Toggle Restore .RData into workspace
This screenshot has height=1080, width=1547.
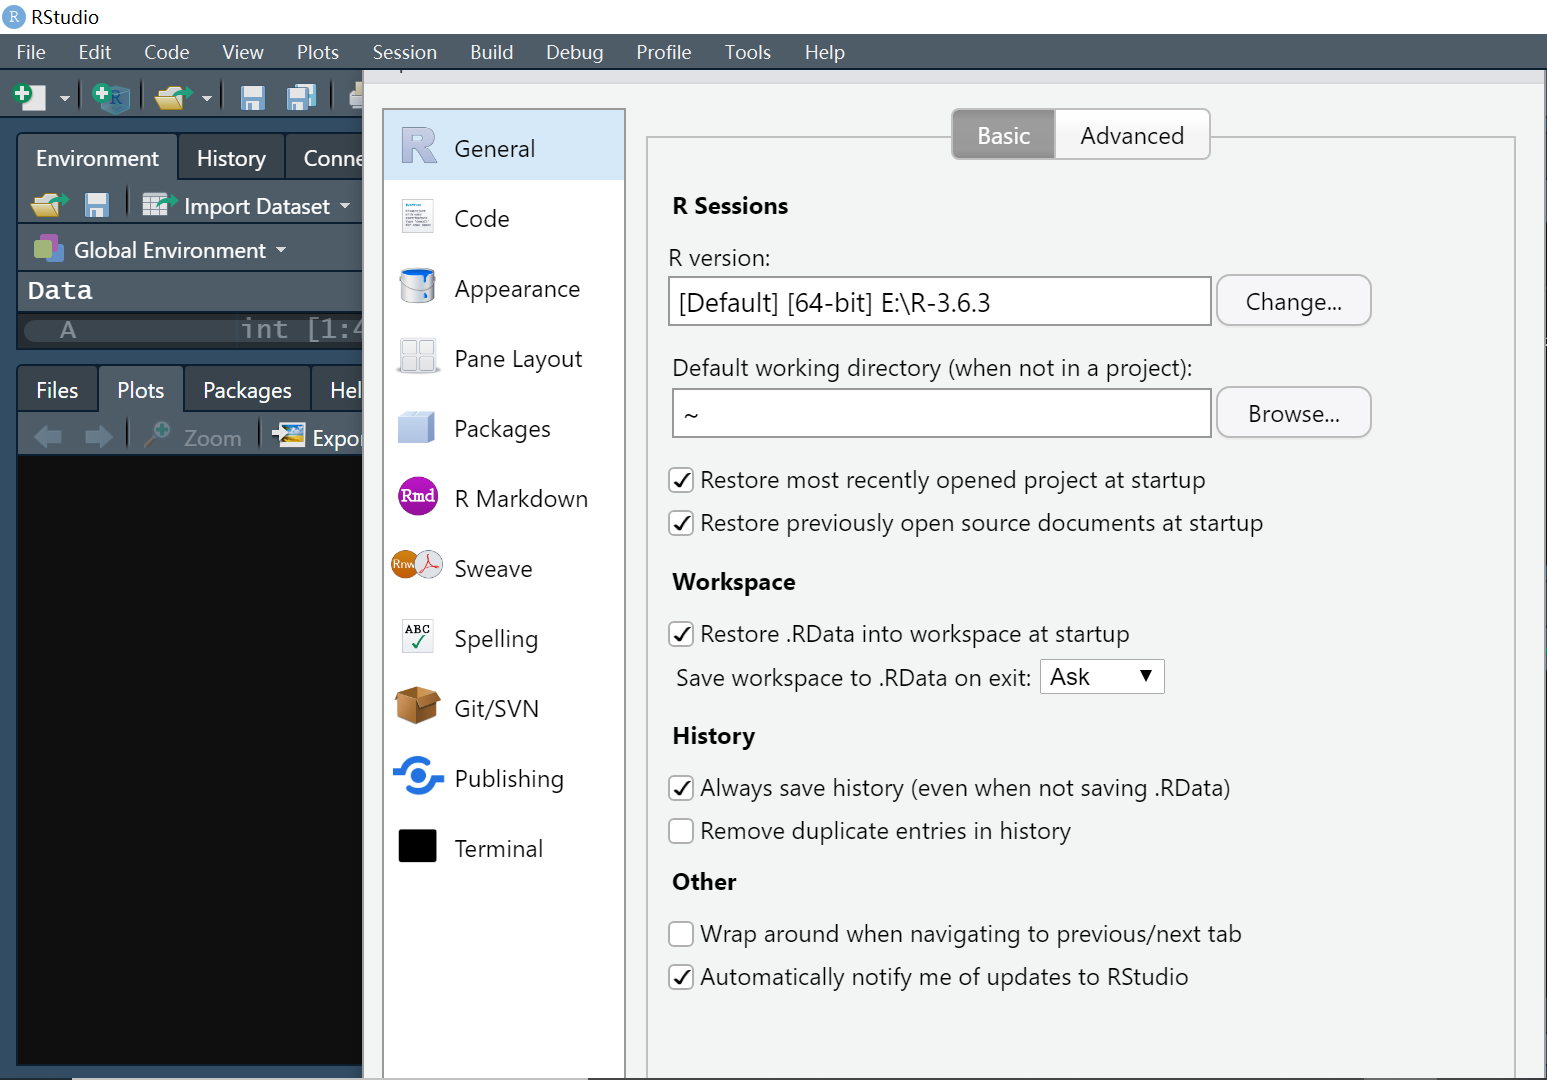(x=681, y=634)
